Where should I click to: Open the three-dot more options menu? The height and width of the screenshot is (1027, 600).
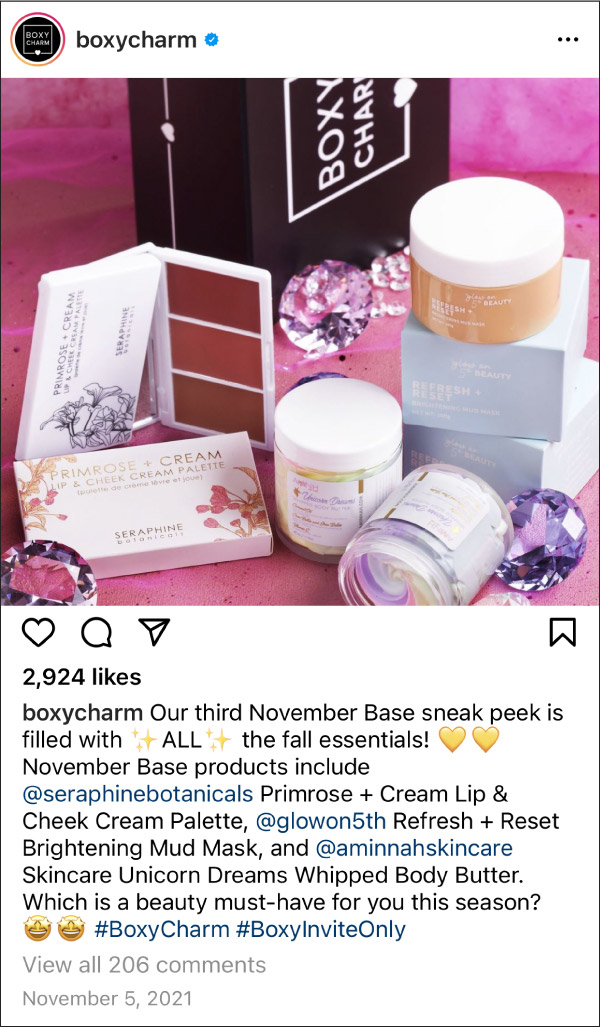pyautogui.click(x=567, y=40)
